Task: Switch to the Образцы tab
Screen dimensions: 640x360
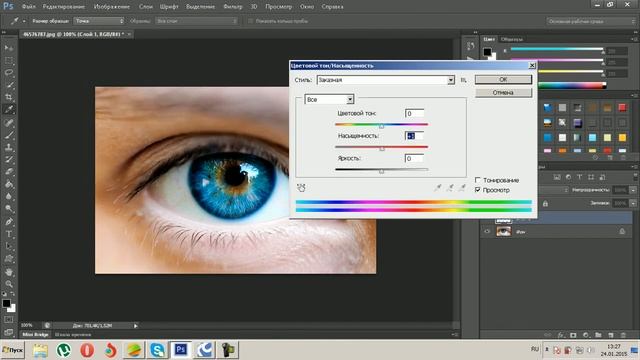Action: [x=511, y=39]
